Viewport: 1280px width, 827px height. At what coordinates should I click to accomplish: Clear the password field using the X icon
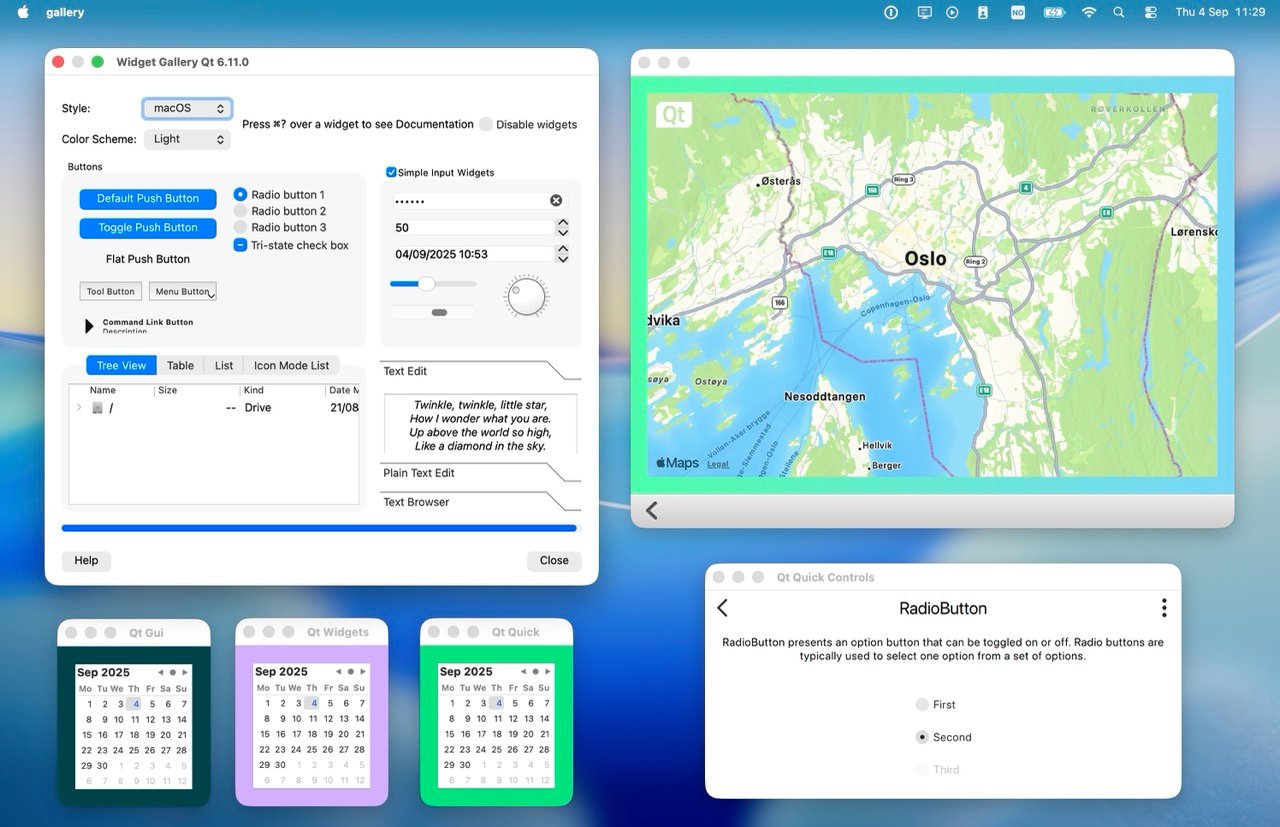point(555,200)
